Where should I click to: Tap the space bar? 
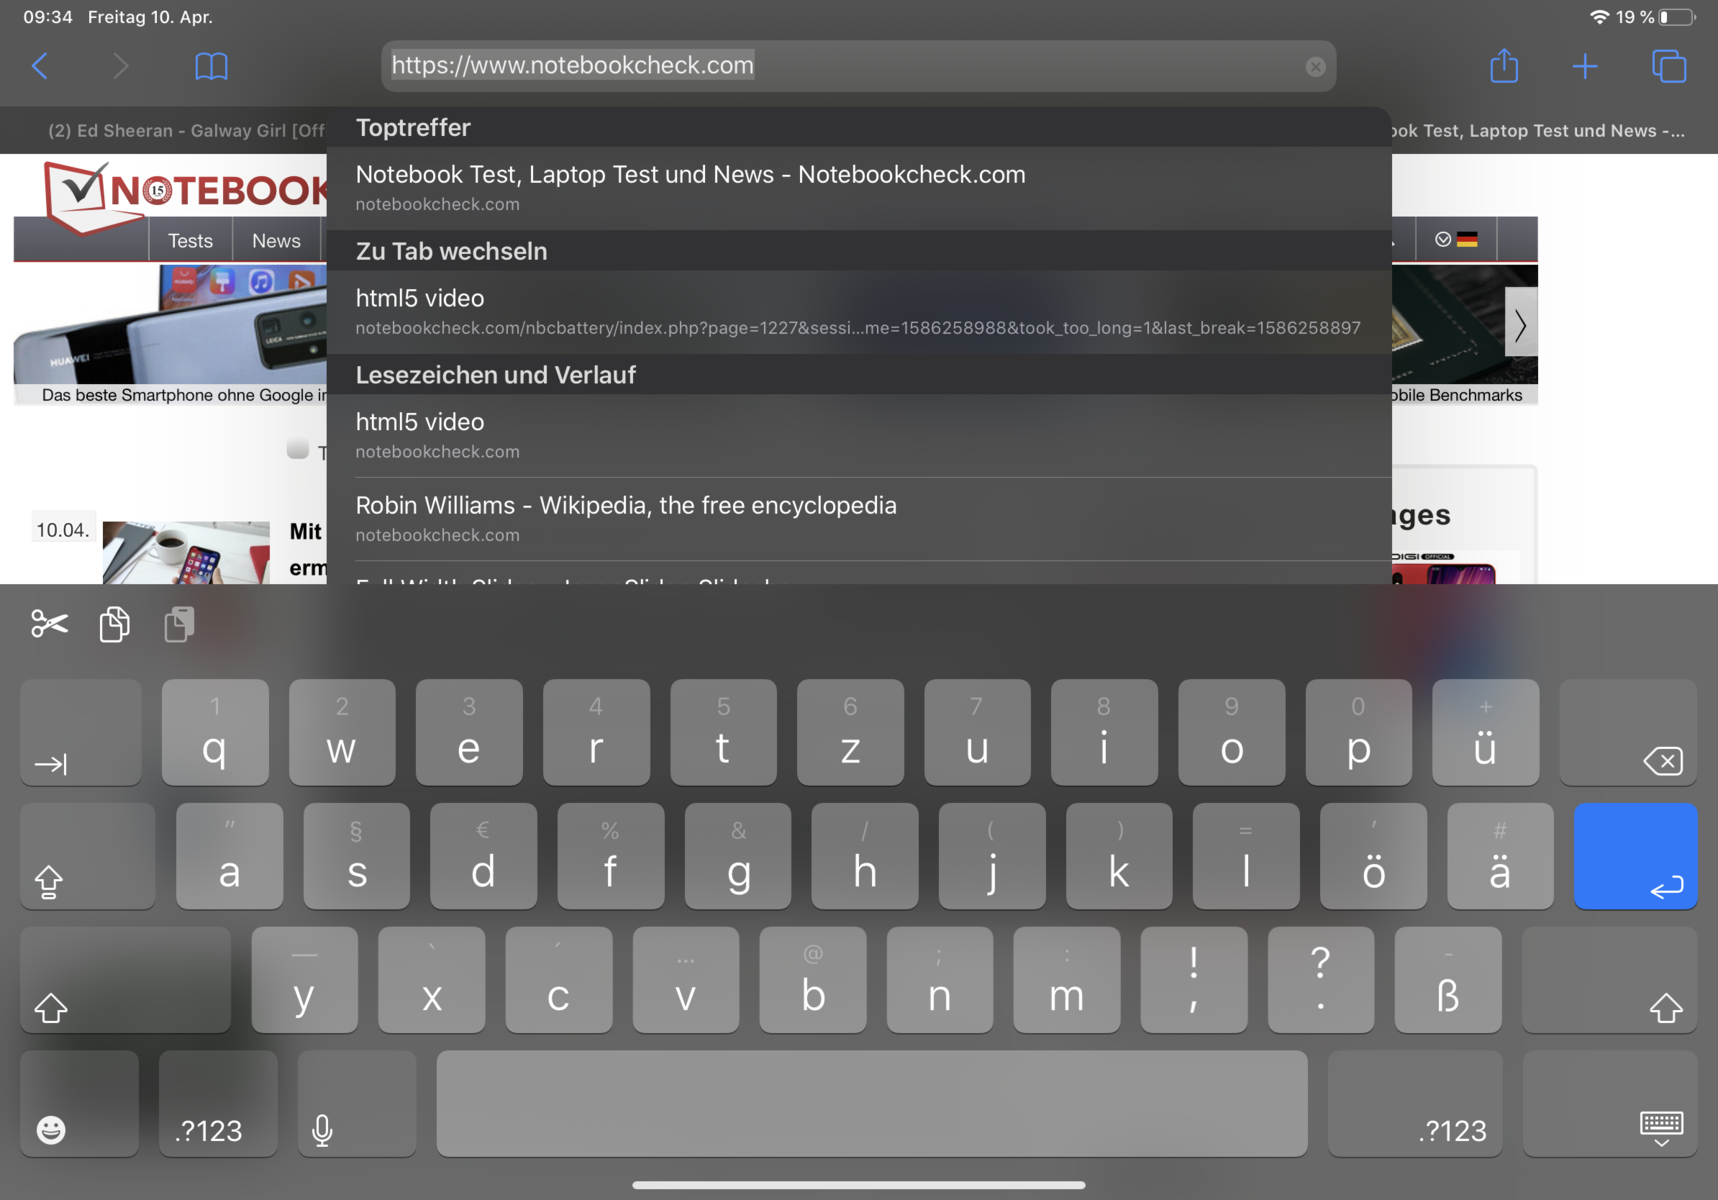(x=872, y=1103)
